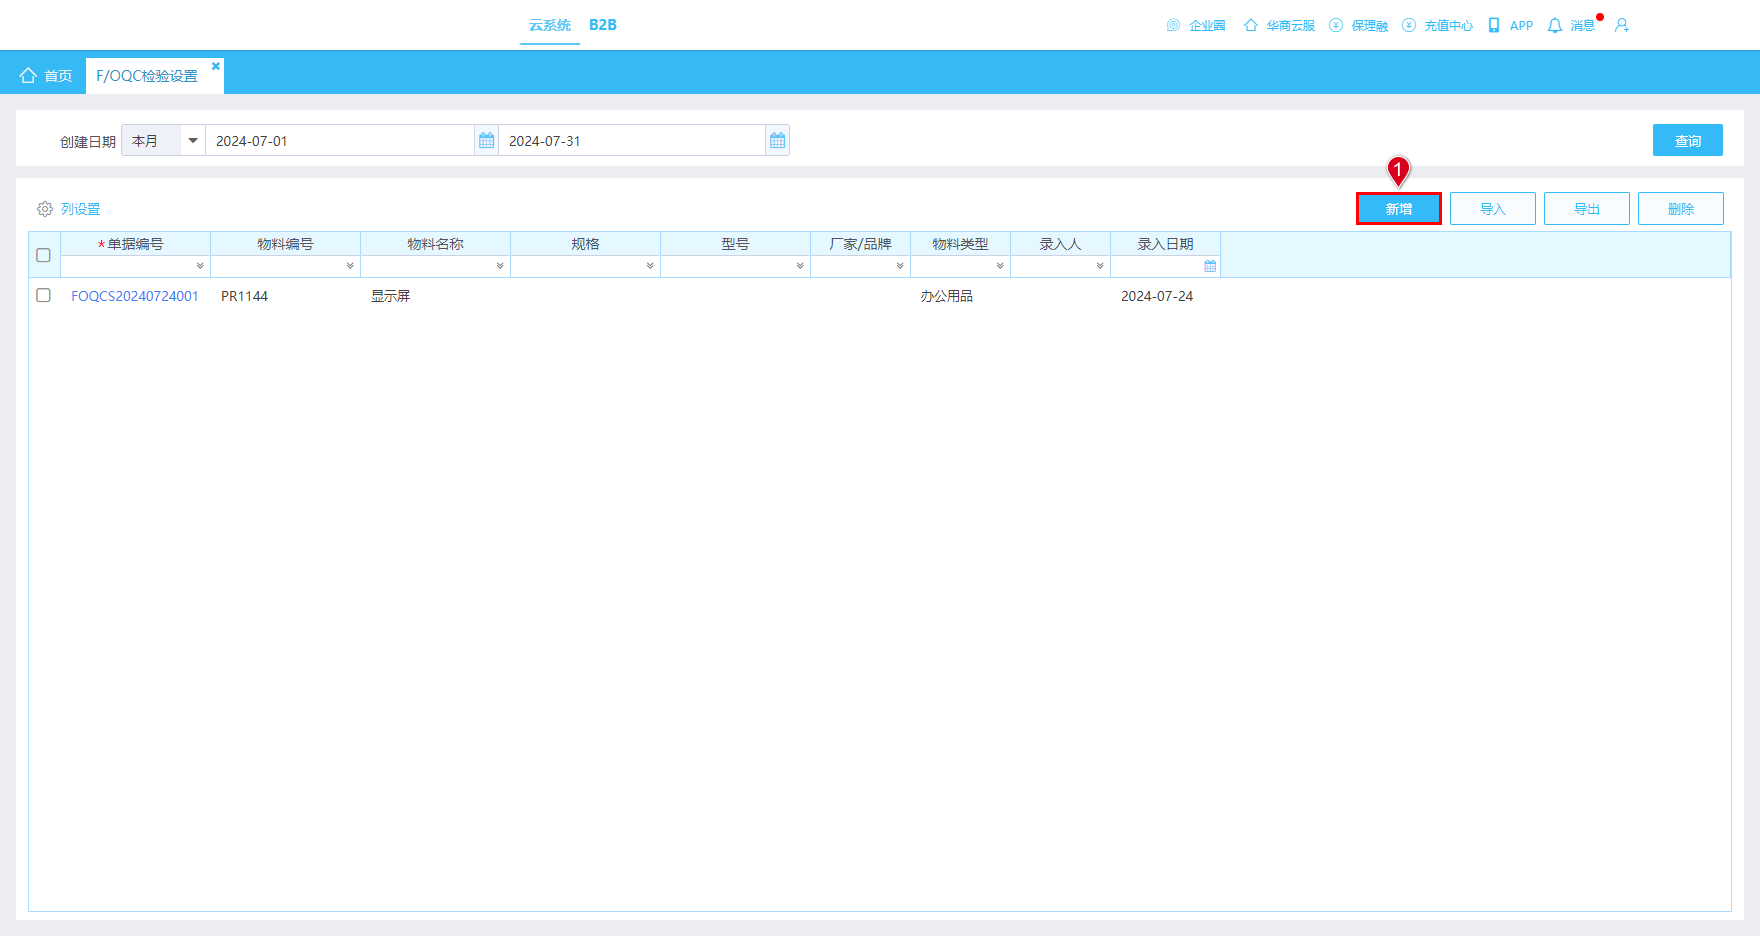Select the 2024-07-24 entry date cell
The image size is (1760, 936).
(1157, 296)
